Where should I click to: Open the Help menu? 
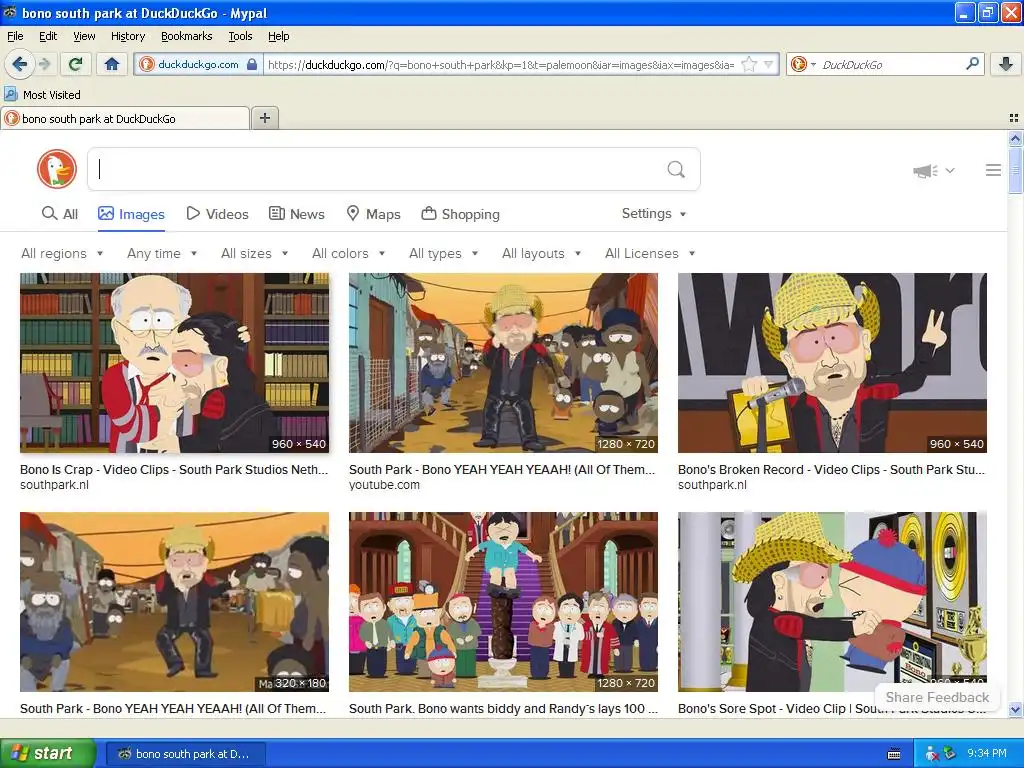click(x=278, y=36)
